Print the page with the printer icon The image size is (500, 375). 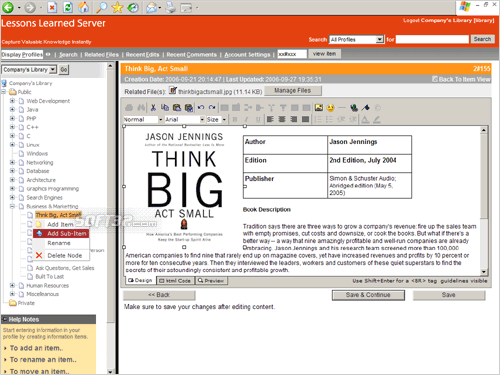171,7
